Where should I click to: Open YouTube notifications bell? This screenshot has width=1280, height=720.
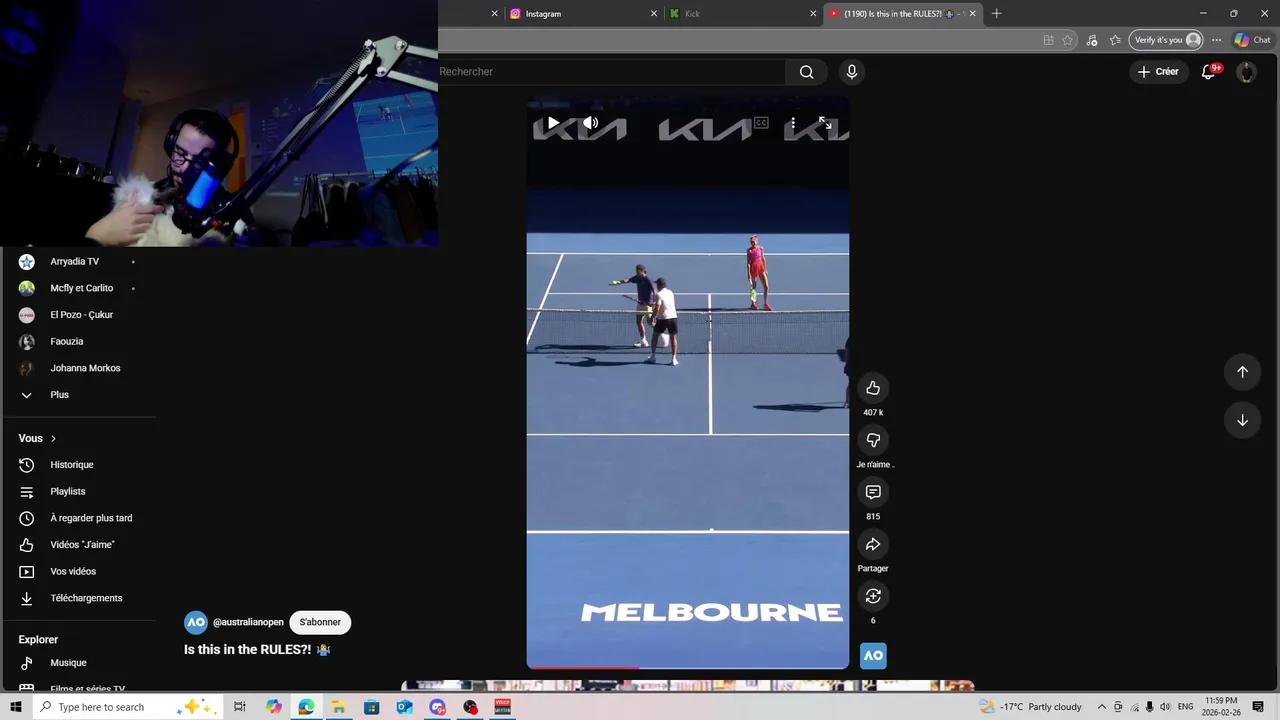(x=1209, y=72)
